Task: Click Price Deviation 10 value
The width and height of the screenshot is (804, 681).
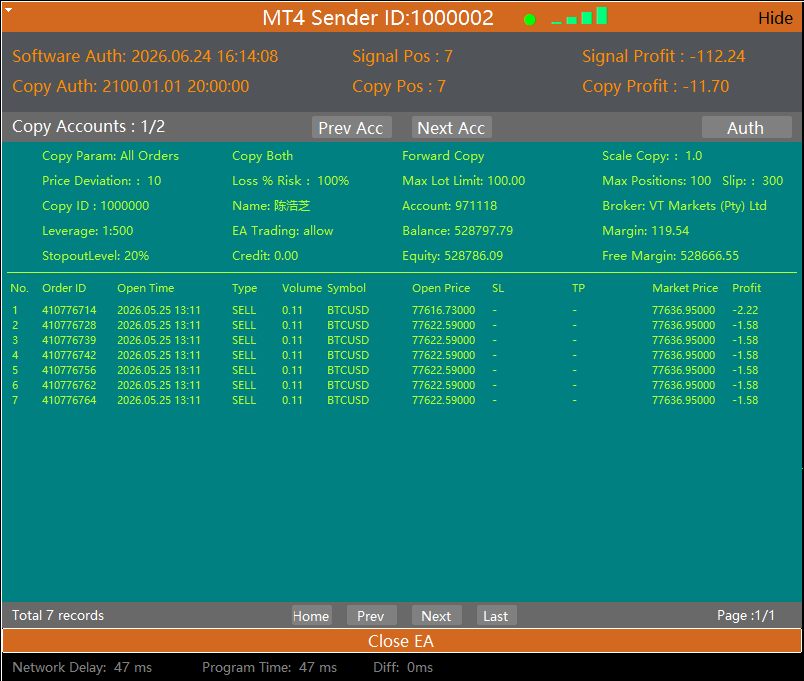Action: (x=154, y=181)
